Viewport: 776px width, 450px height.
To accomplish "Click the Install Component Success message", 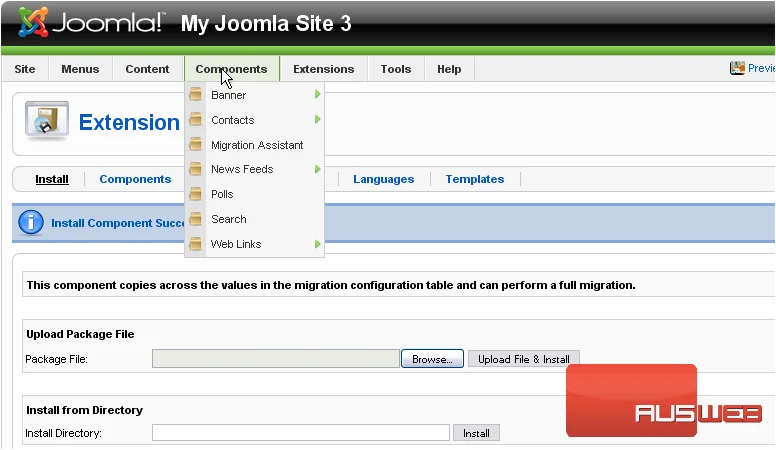I will tap(118, 223).
